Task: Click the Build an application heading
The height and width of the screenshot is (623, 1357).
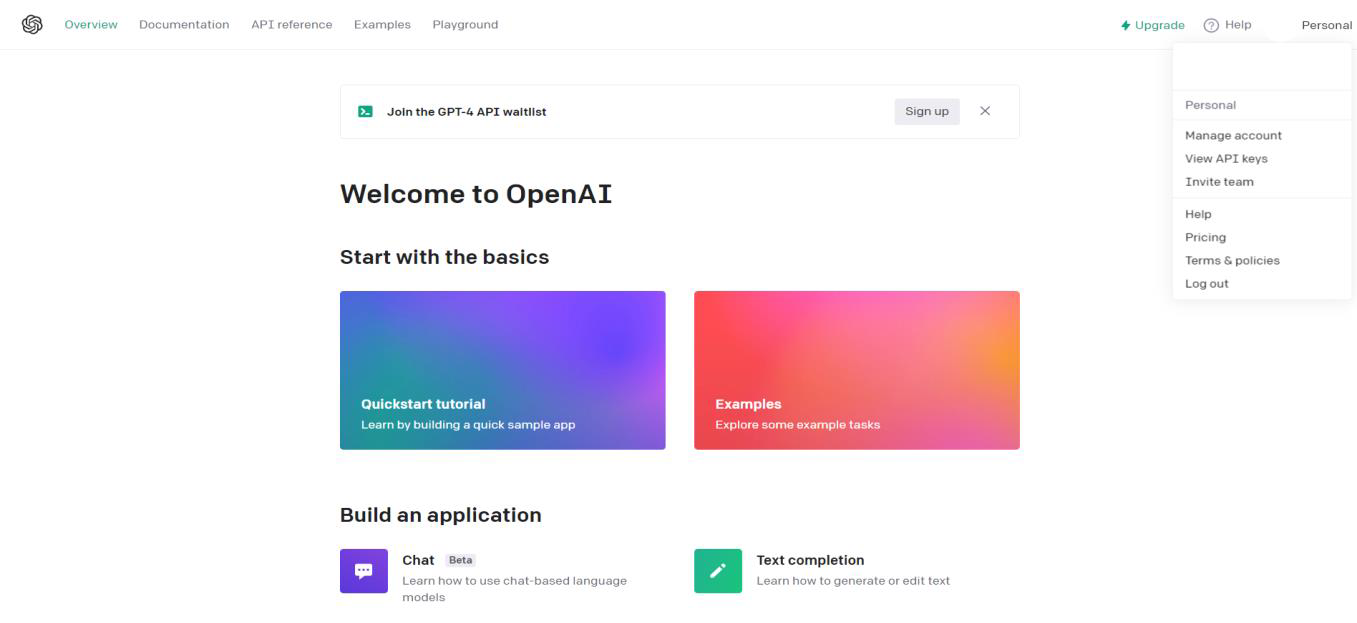Action: (440, 515)
